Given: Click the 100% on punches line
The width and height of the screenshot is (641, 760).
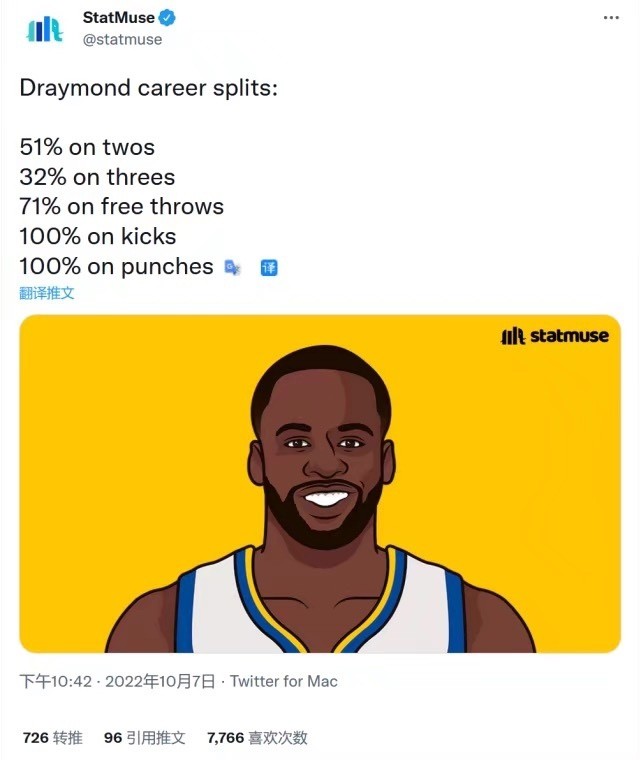Looking at the screenshot, I should (116, 267).
